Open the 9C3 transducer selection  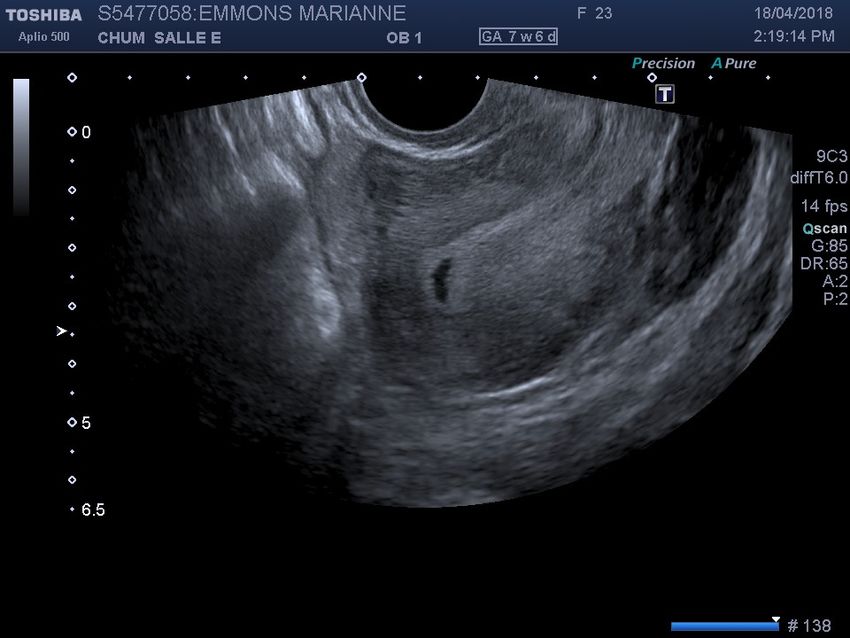(831, 156)
